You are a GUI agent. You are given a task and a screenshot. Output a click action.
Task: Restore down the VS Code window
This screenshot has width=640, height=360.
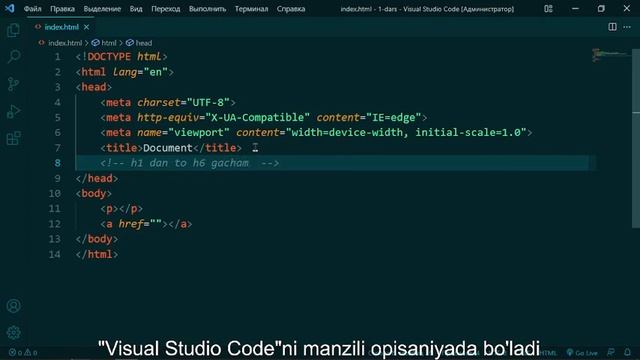[601, 9]
